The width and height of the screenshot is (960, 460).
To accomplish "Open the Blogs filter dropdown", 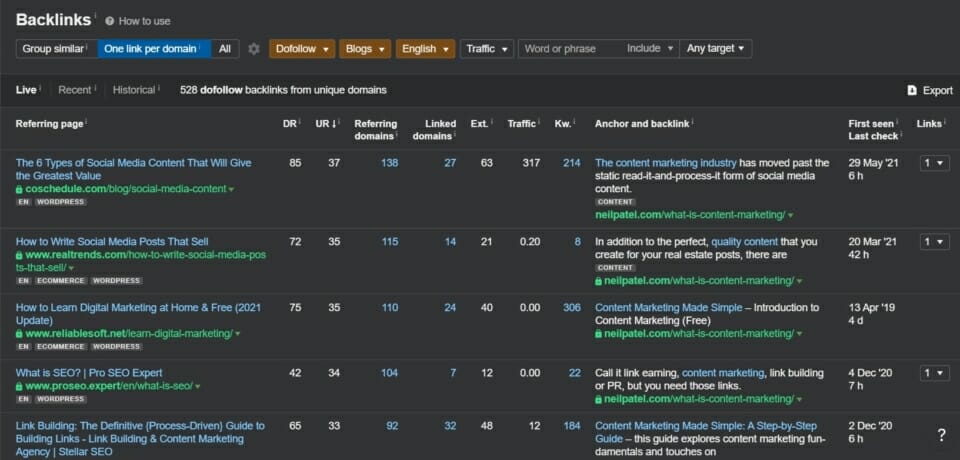I will click(x=365, y=49).
